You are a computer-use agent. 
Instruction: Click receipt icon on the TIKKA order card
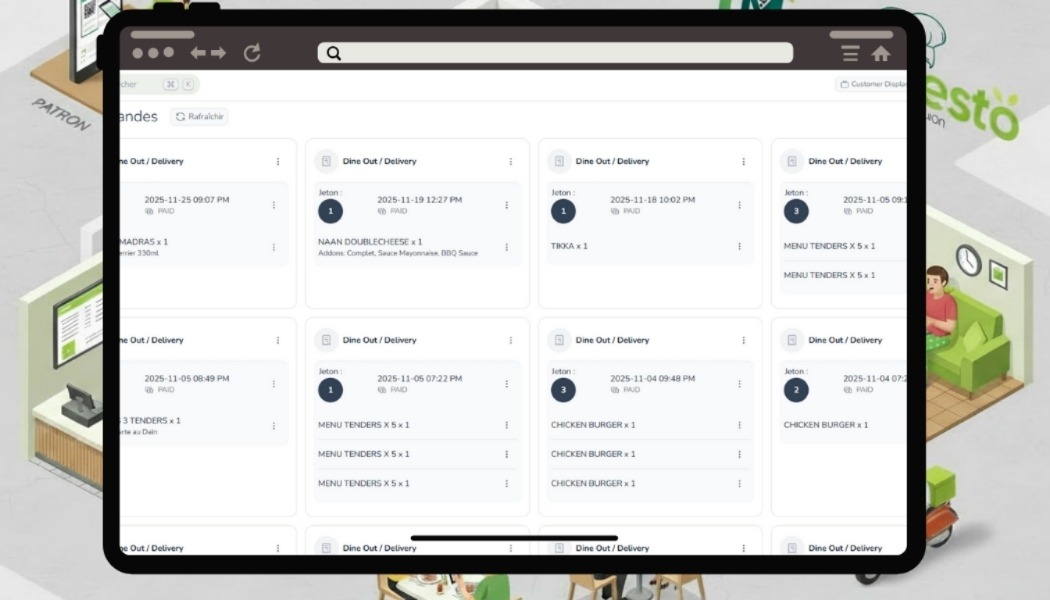pos(559,161)
